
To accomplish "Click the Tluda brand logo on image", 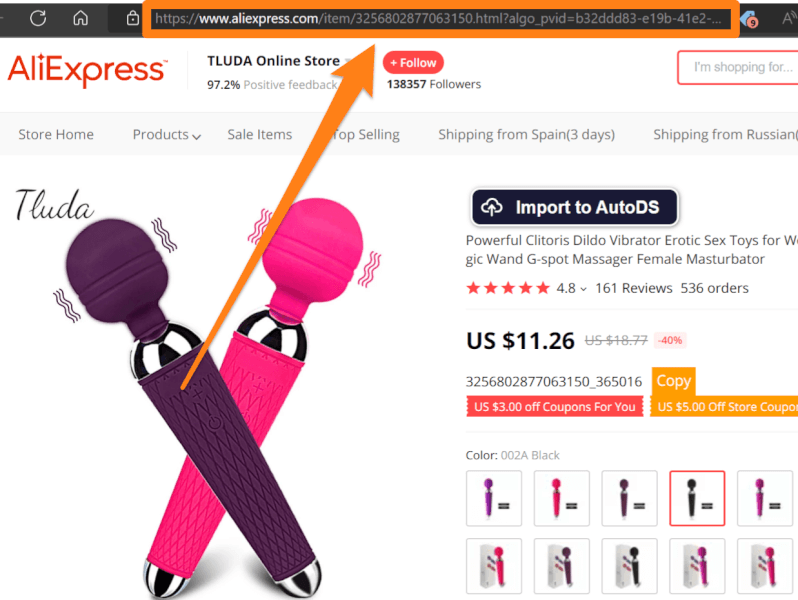I will click(54, 205).
